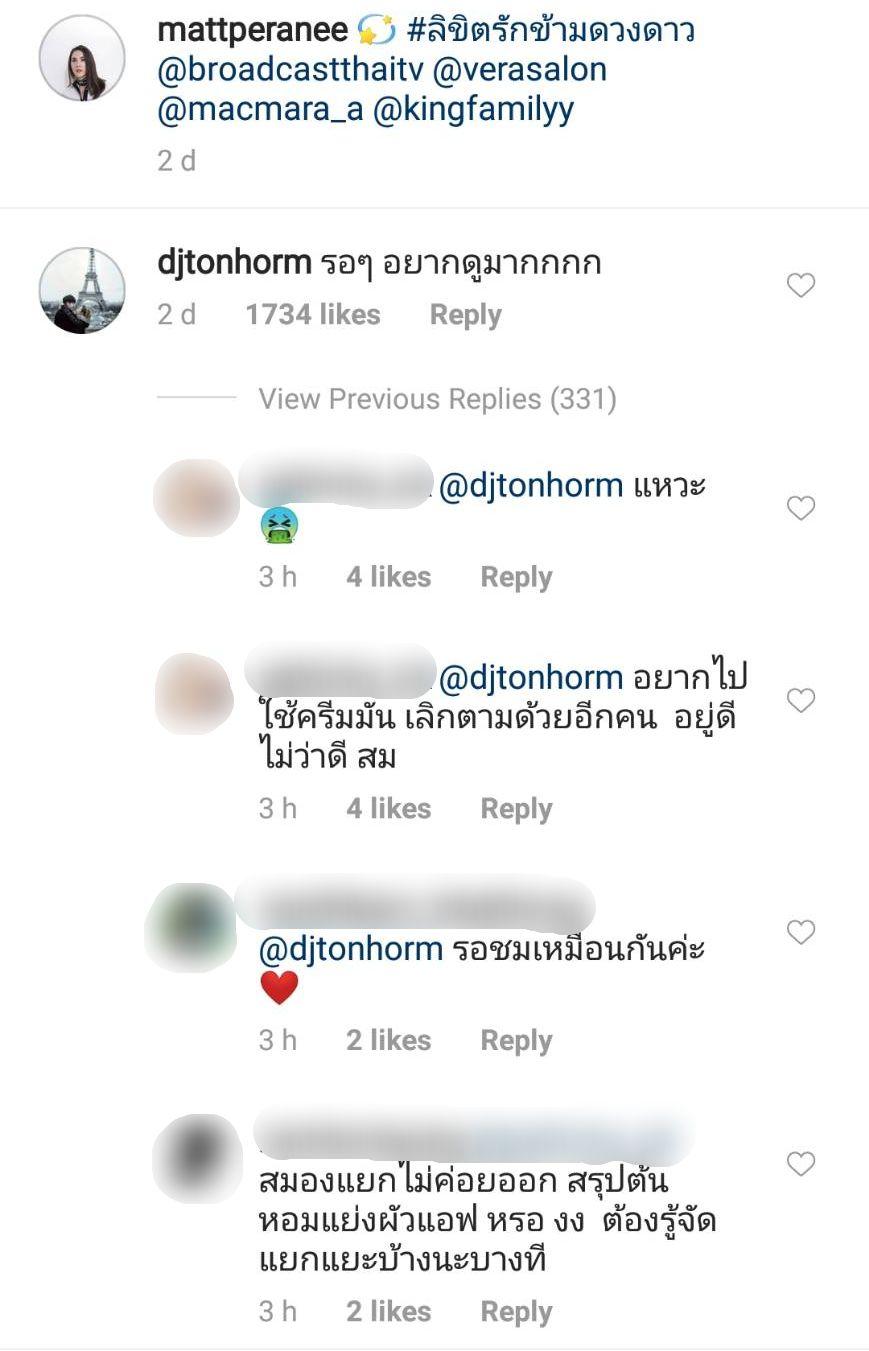Expand View Previous Replies (331)
Viewport: 869px width, 1351px height.
click(x=437, y=399)
